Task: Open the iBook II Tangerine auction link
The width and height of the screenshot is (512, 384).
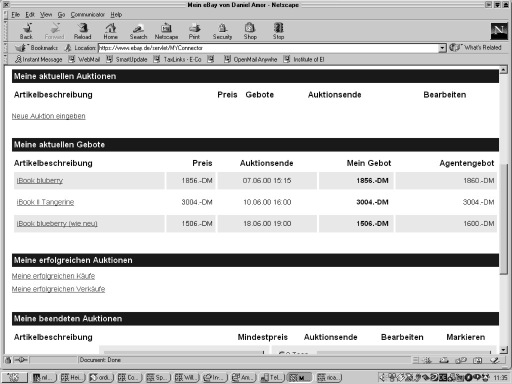Action: point(45,202)
